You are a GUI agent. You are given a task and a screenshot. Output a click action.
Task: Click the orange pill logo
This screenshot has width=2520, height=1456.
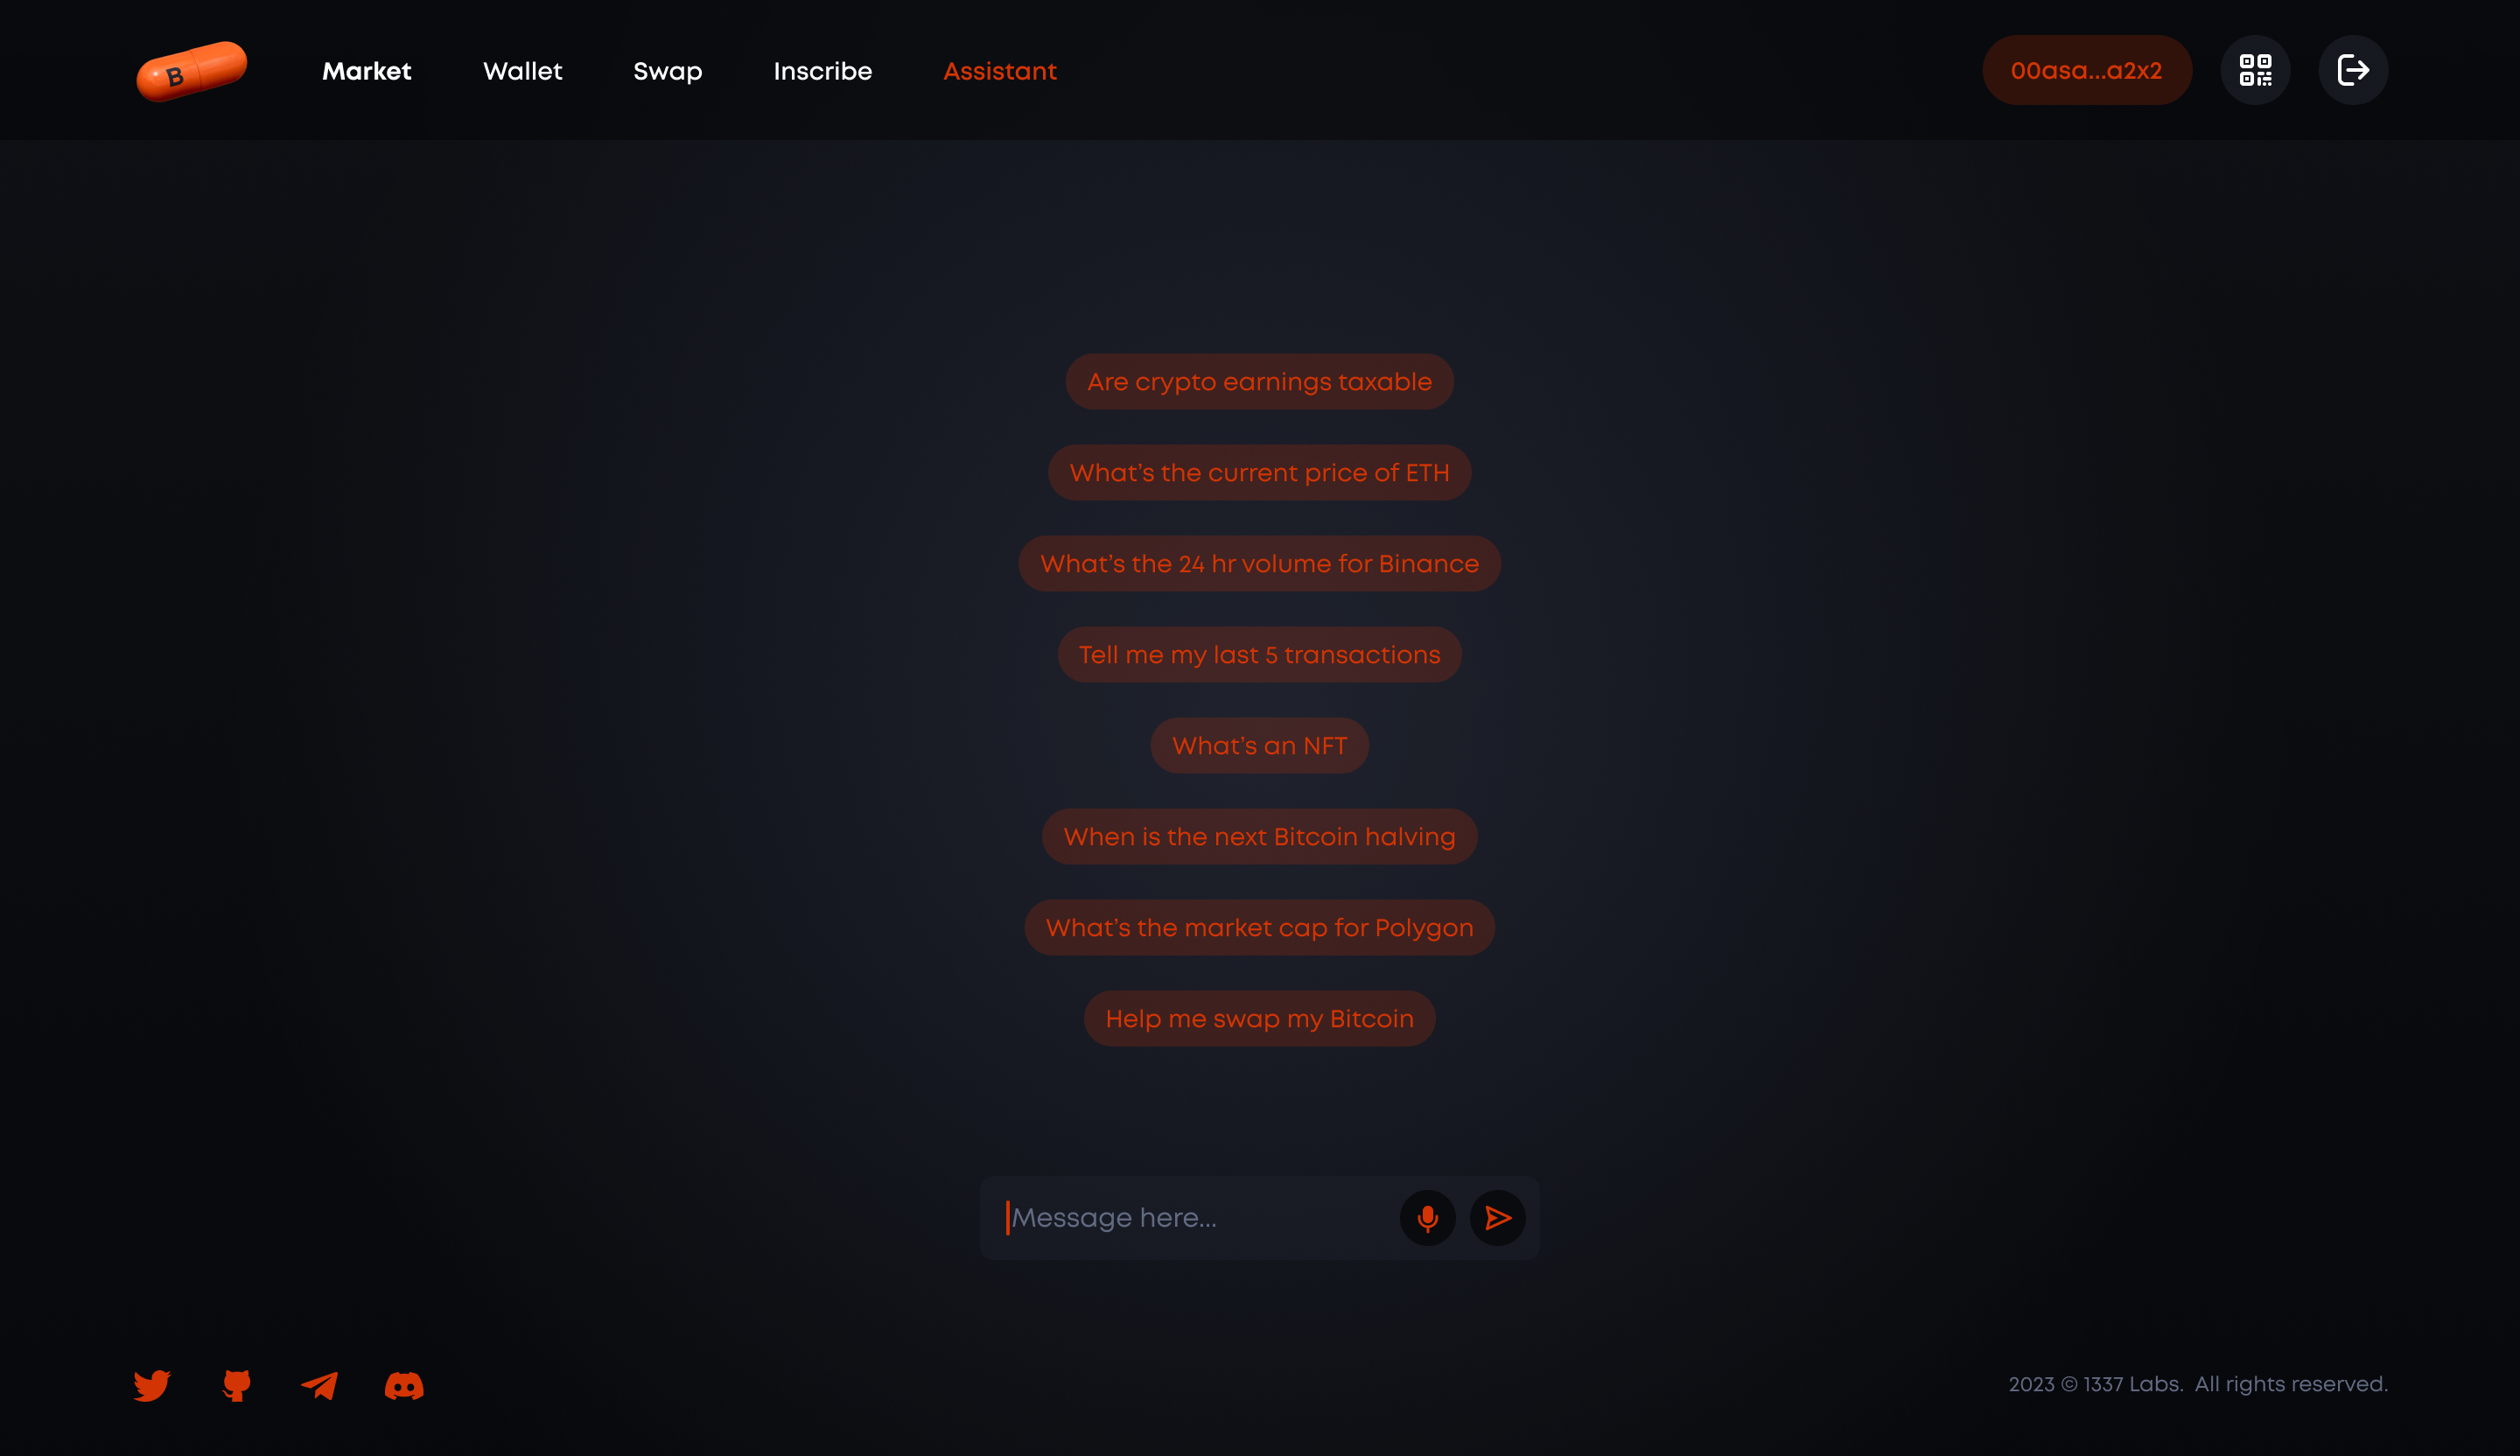[x=192, y=71]
